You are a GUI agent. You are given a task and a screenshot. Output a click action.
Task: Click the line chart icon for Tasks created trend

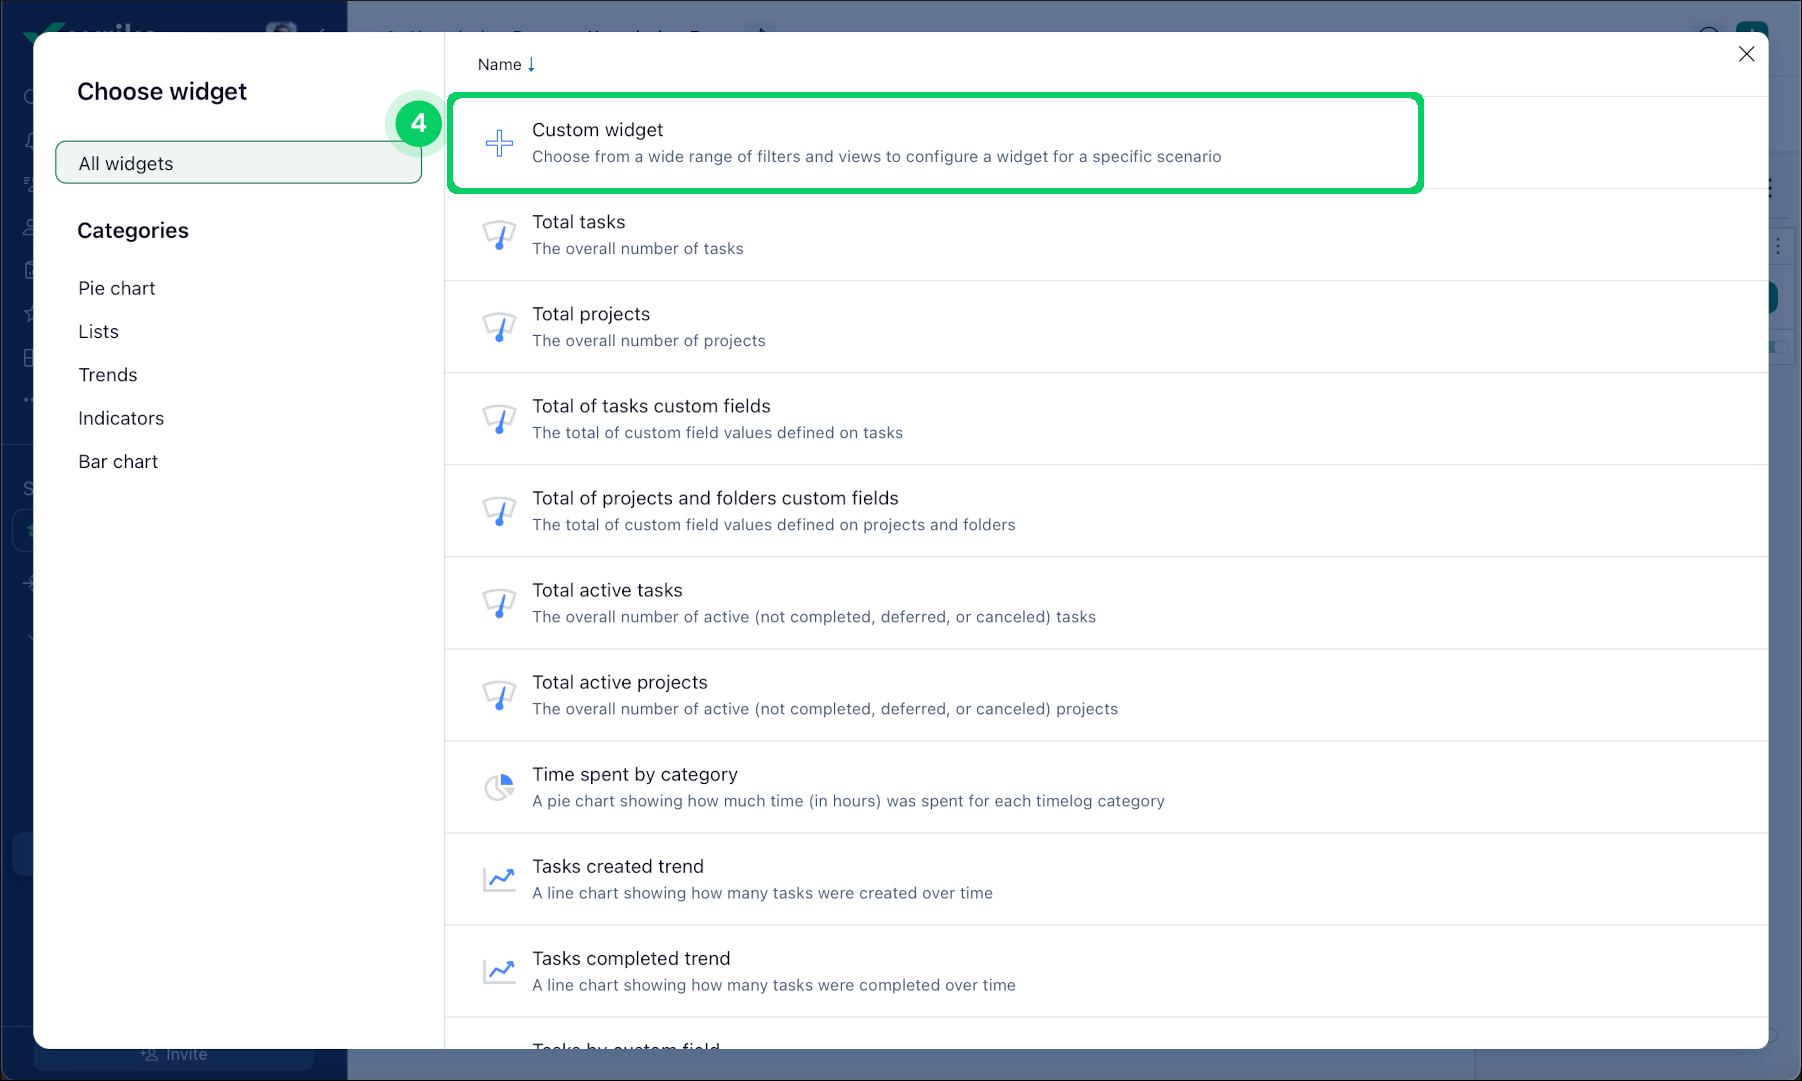pyautogui.click(x=499, y=878)
